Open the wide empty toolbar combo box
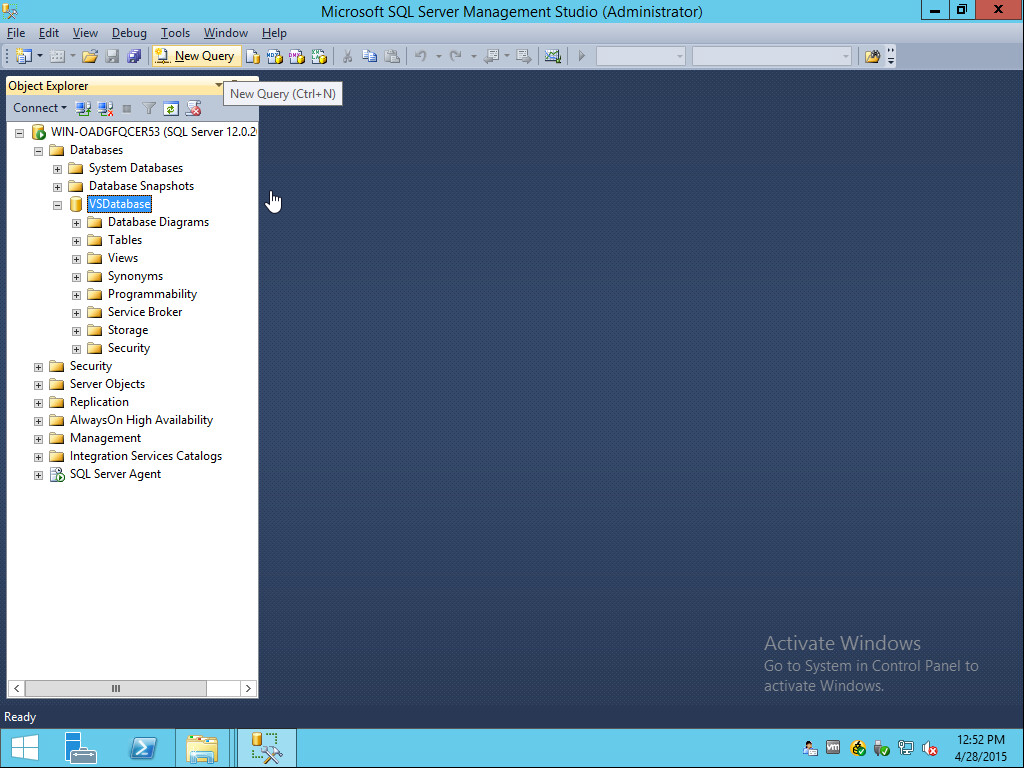Viewport: 1024px width, 768px height. 772,56
